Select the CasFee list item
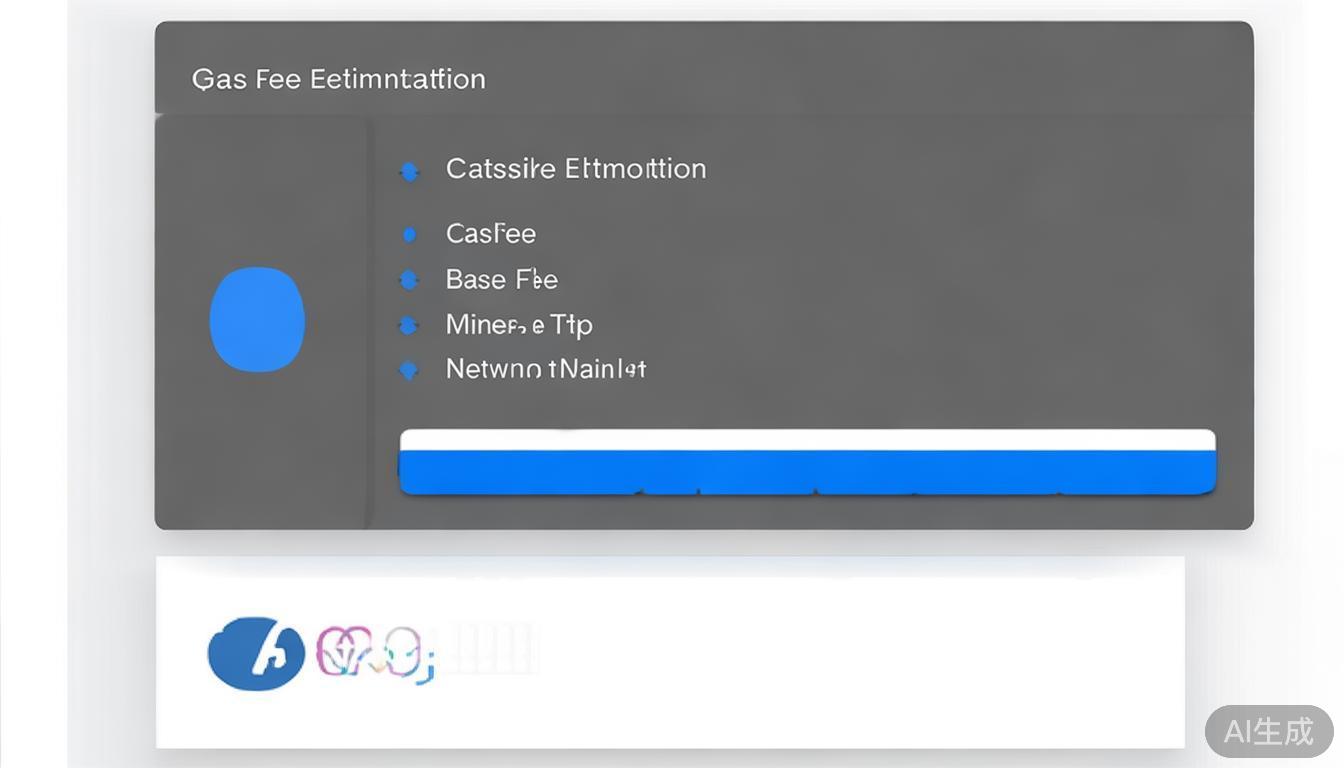1344x768 pixels. pyautogui.click(x=491, y=234)
